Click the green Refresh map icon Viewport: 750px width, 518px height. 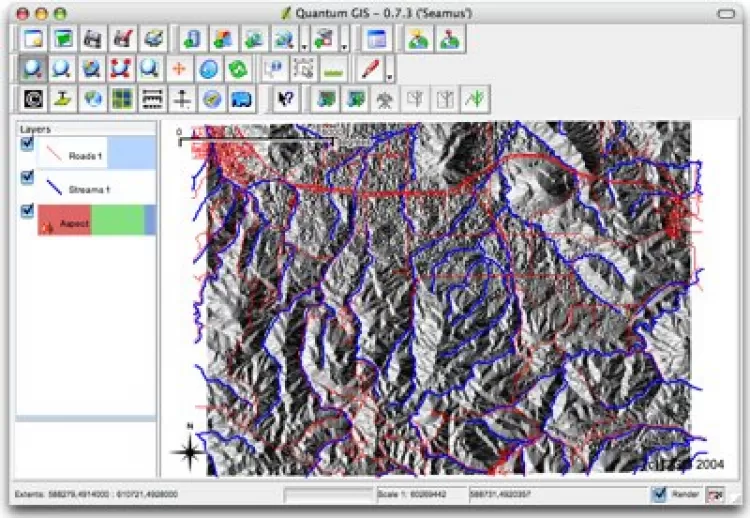tap(238, 69)
